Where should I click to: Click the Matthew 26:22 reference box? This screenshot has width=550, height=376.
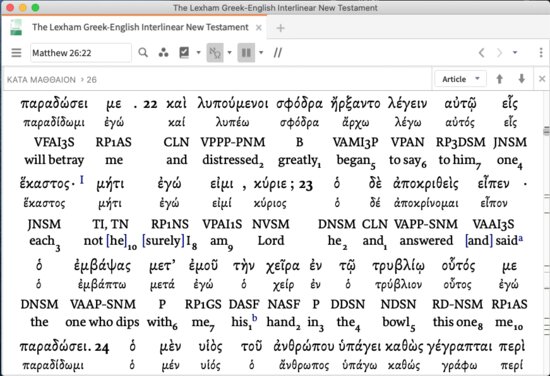click(81, 53)
